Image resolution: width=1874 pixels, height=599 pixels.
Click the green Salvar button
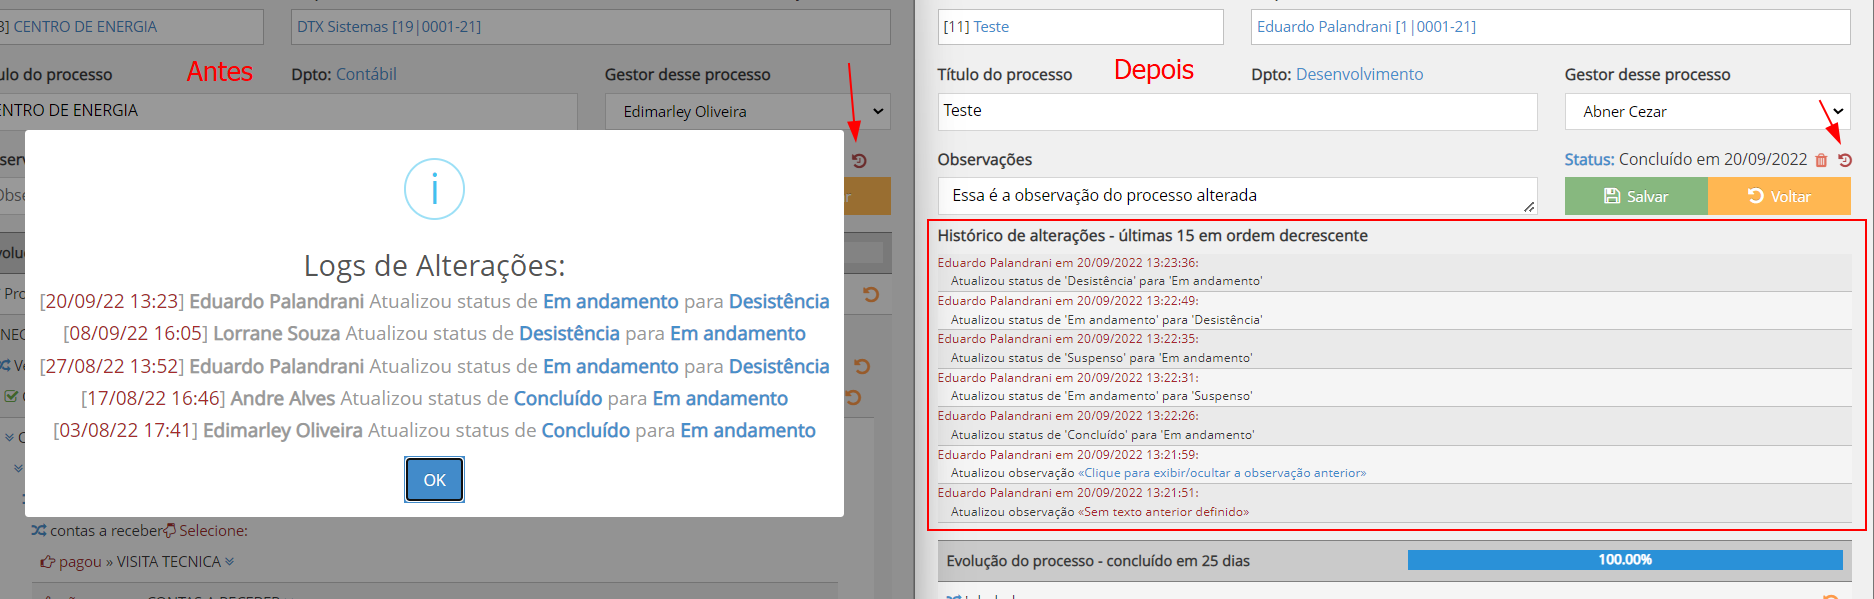click(x=1635, y=196)
